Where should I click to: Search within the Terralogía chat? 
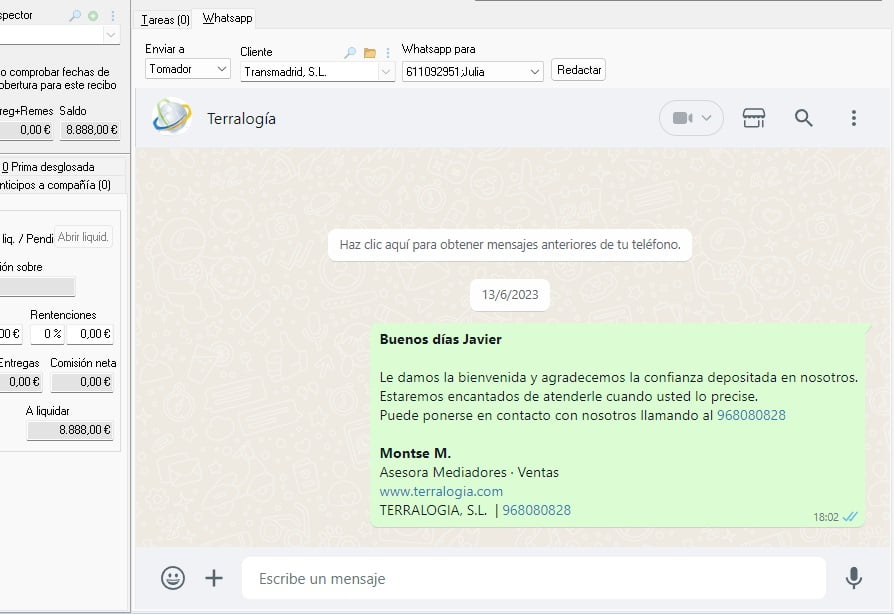click(803, 118)
